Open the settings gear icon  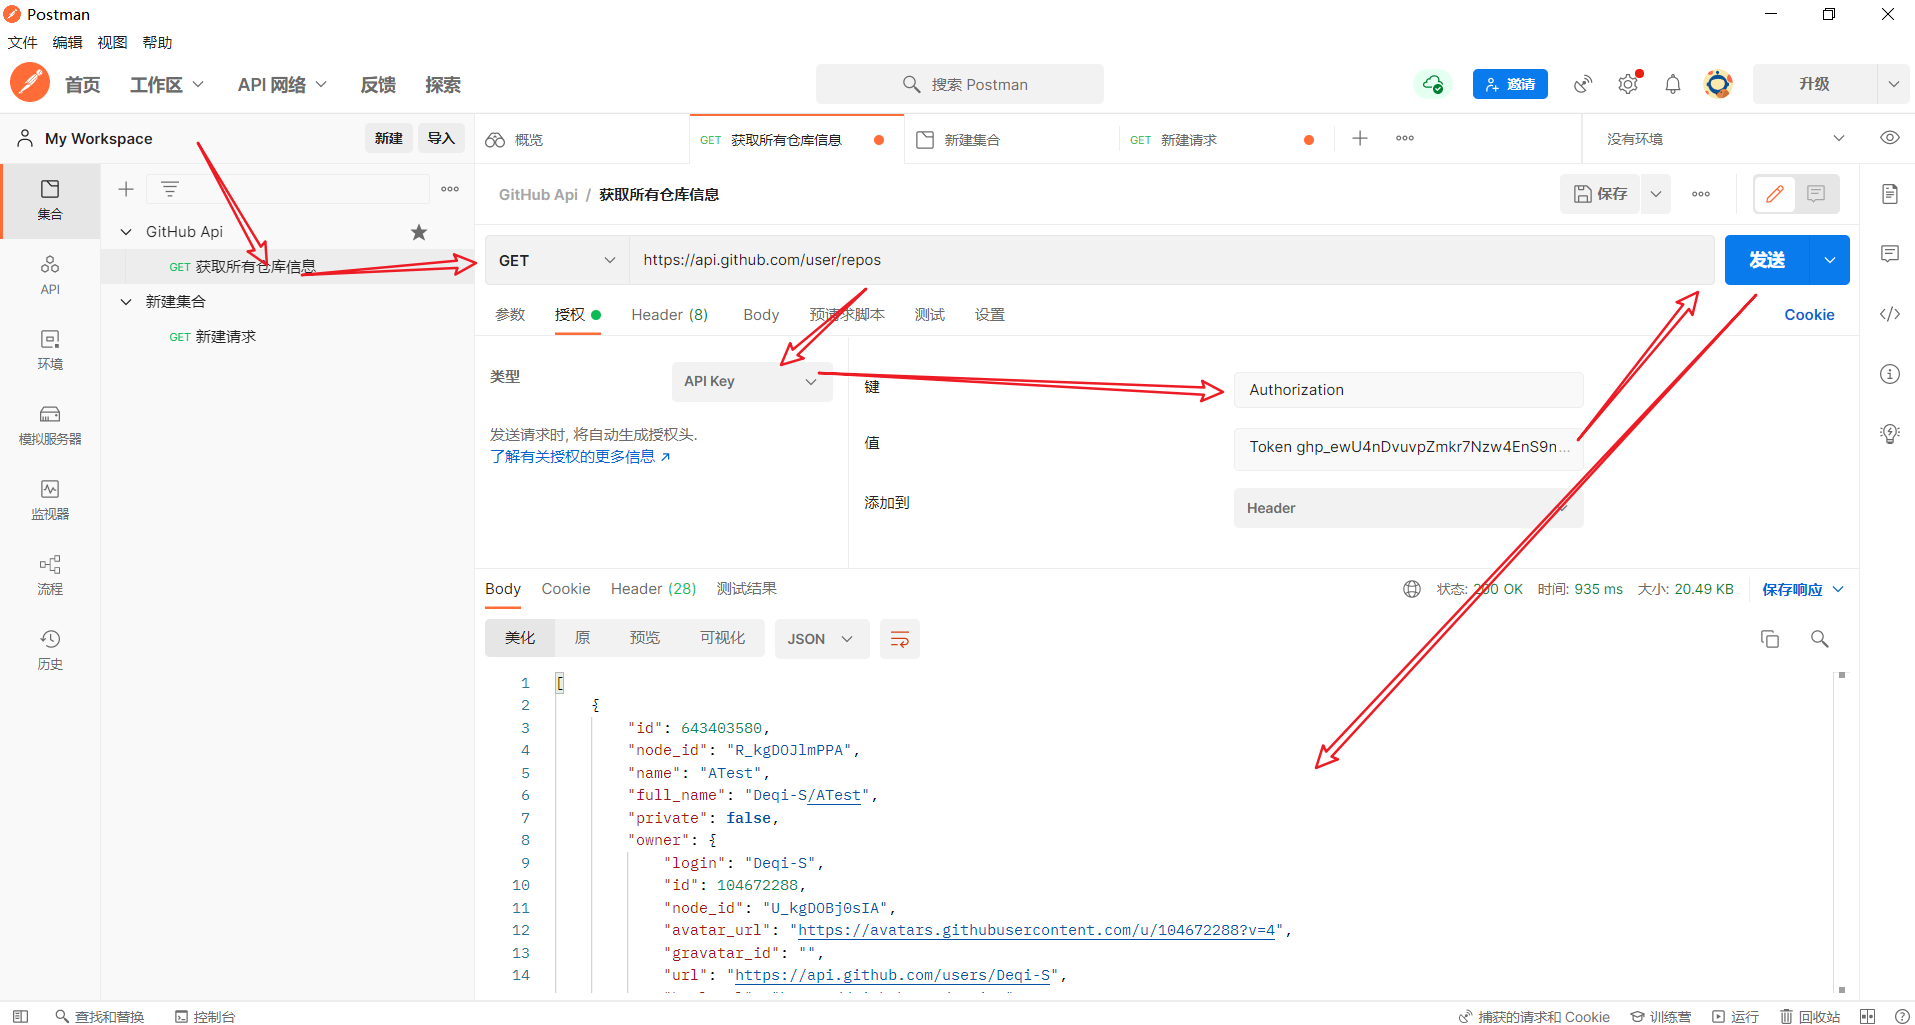tap(1629, 84)
